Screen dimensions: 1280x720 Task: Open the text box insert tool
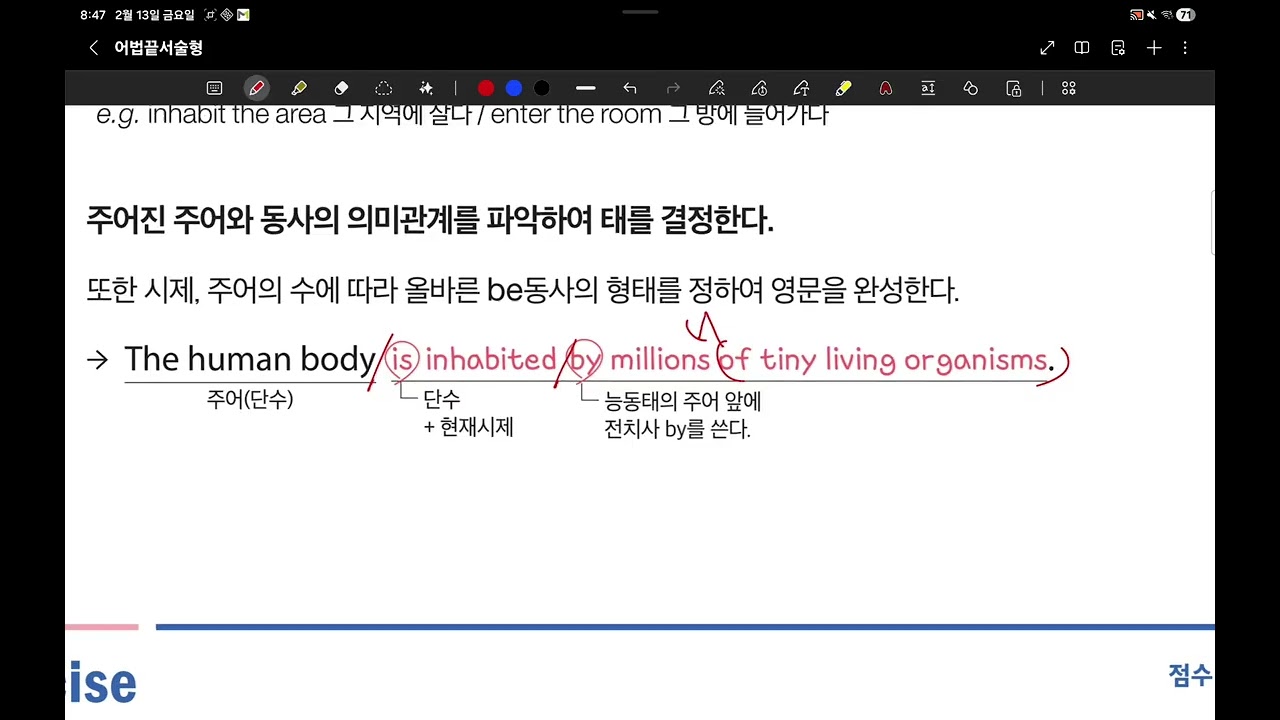928,88
